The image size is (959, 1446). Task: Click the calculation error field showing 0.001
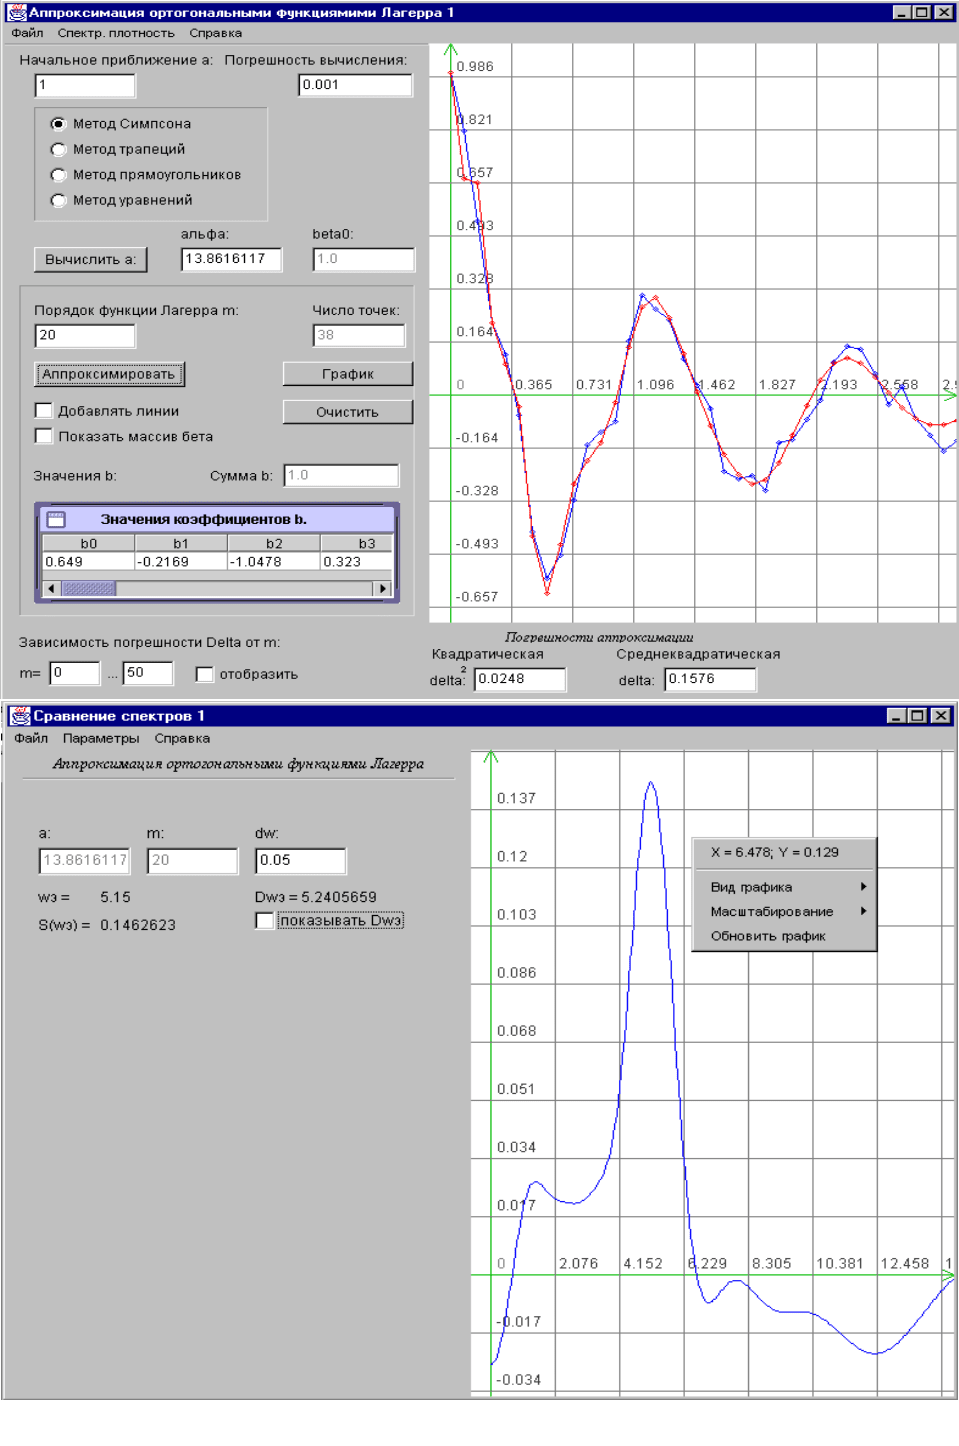pos(355,85)
